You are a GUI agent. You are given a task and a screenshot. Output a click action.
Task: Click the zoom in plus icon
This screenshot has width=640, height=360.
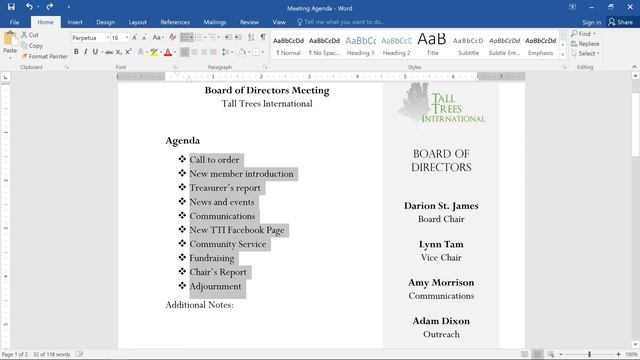click(618, 354)
